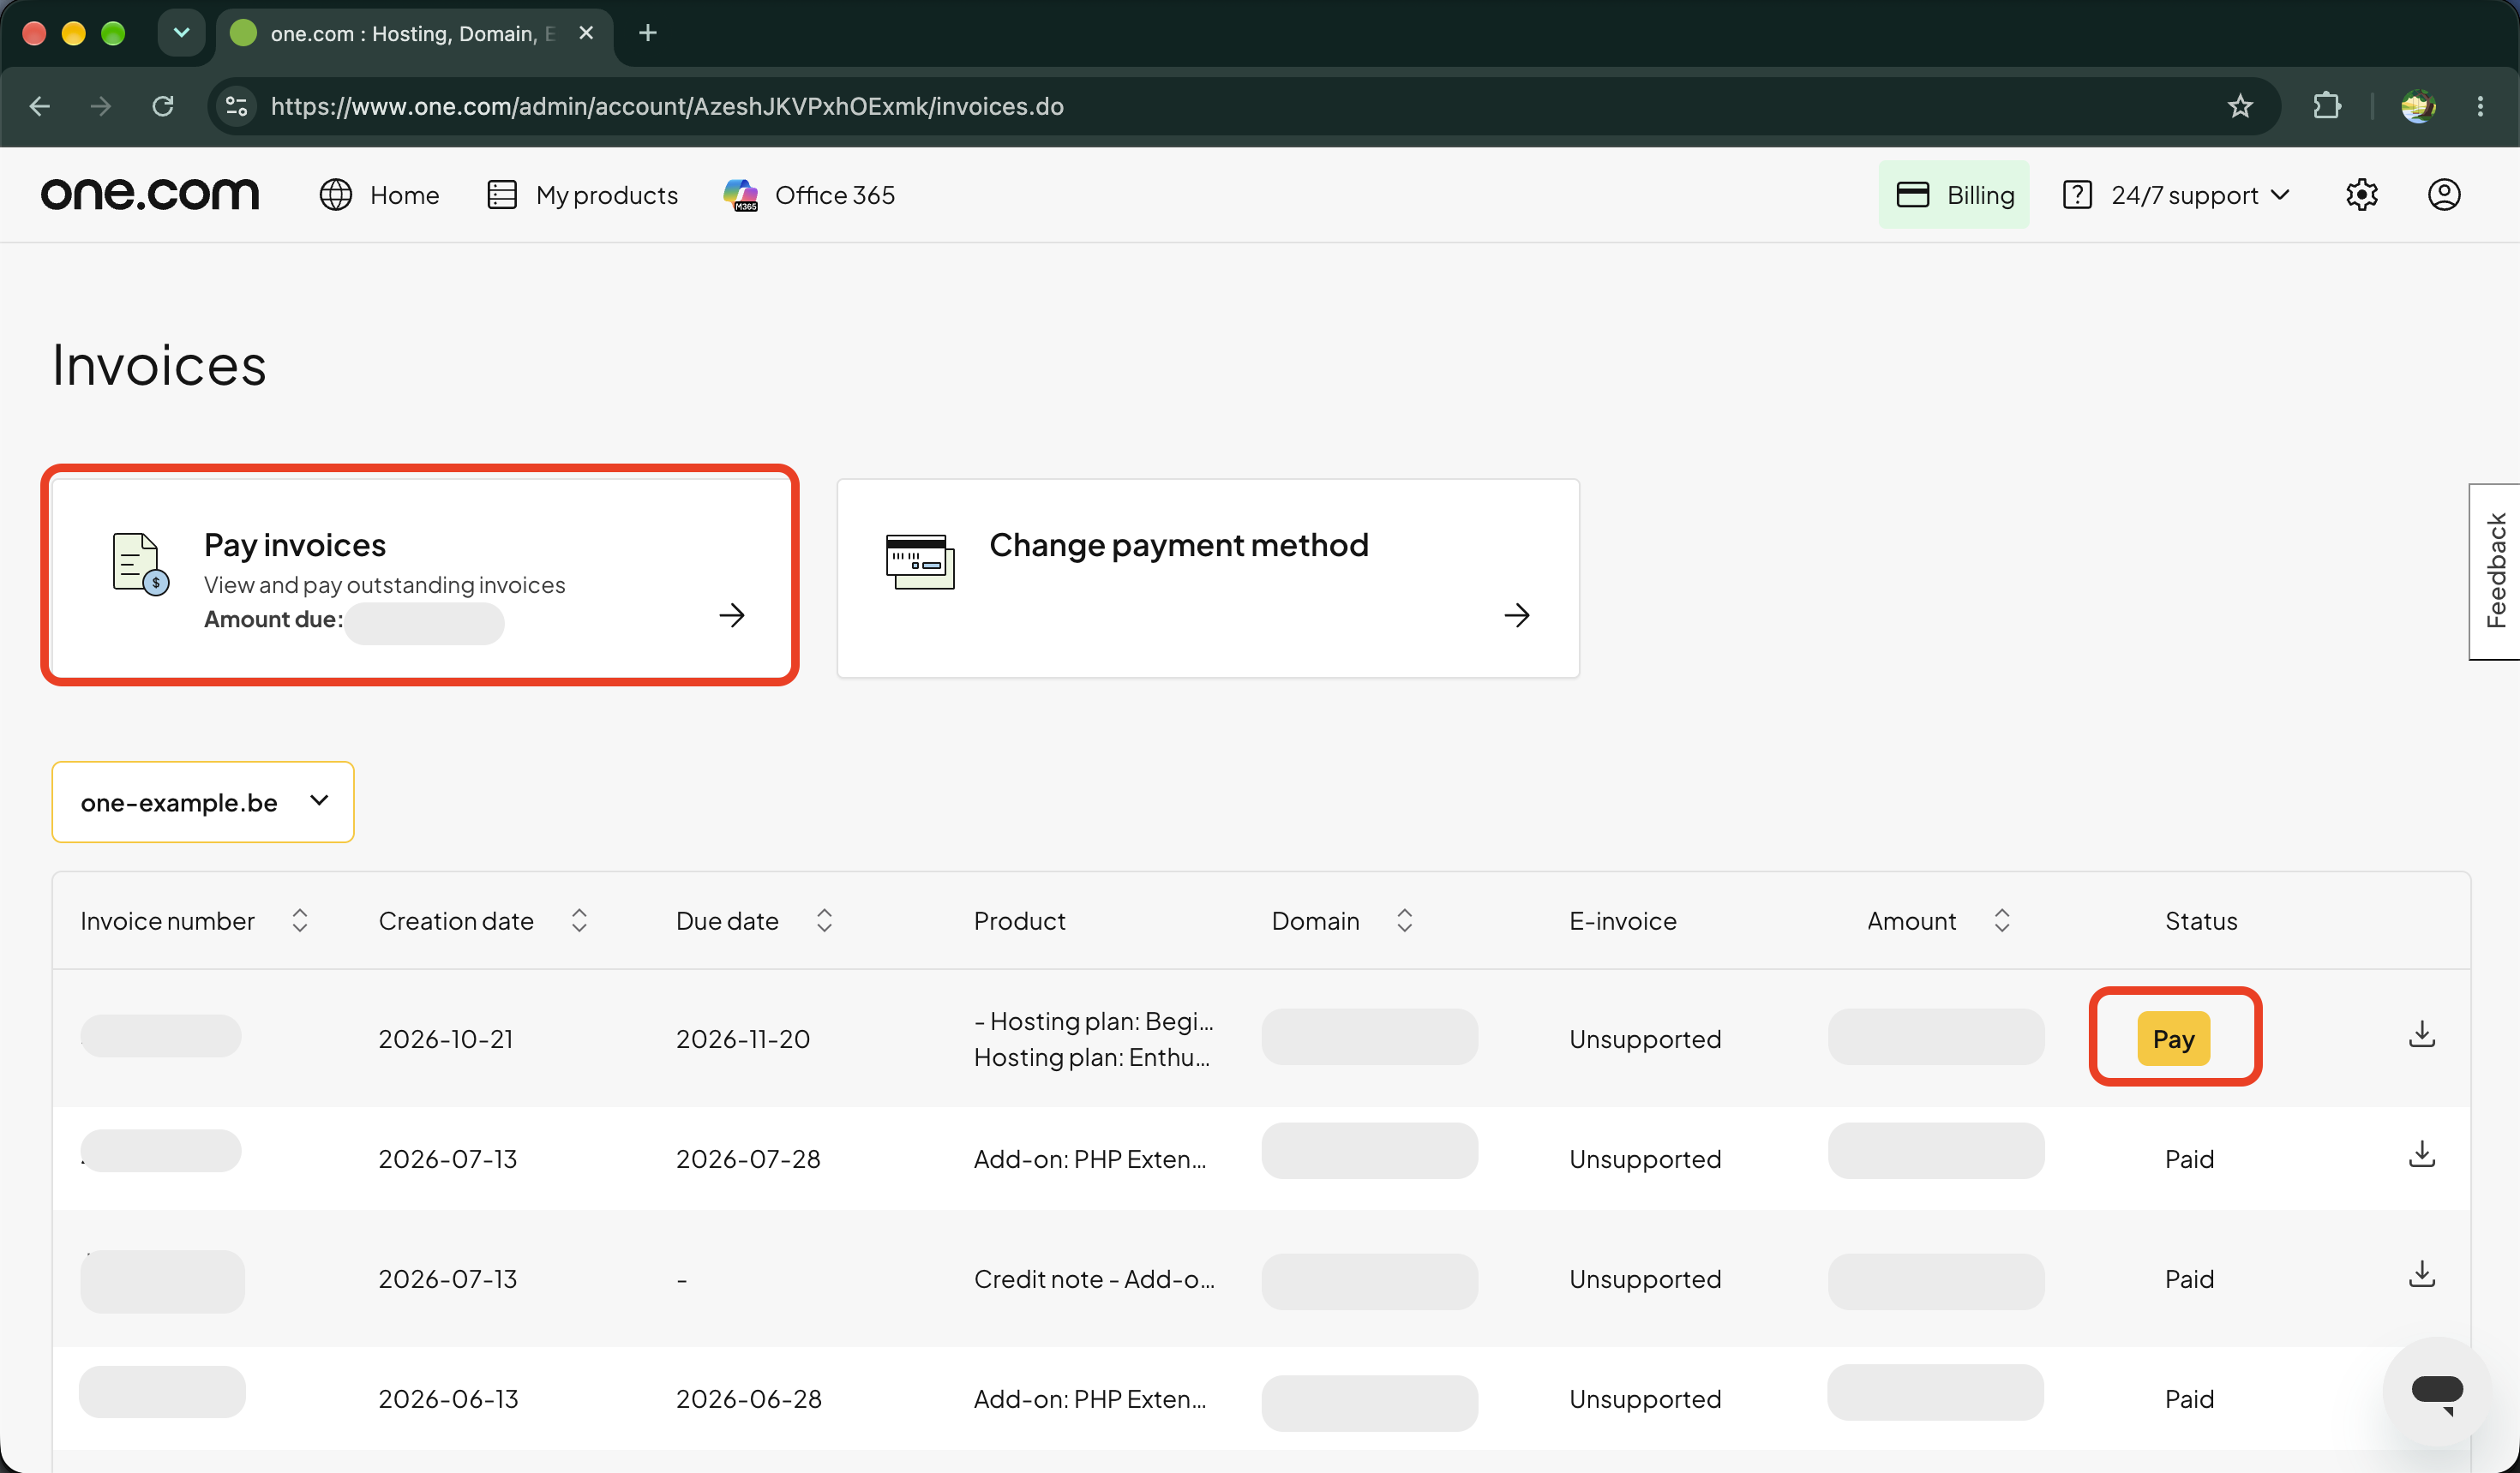Expand the 24/7 support menu
The width and height of the screenshot is (2520, 1473).
click(x=2176, y=195)
